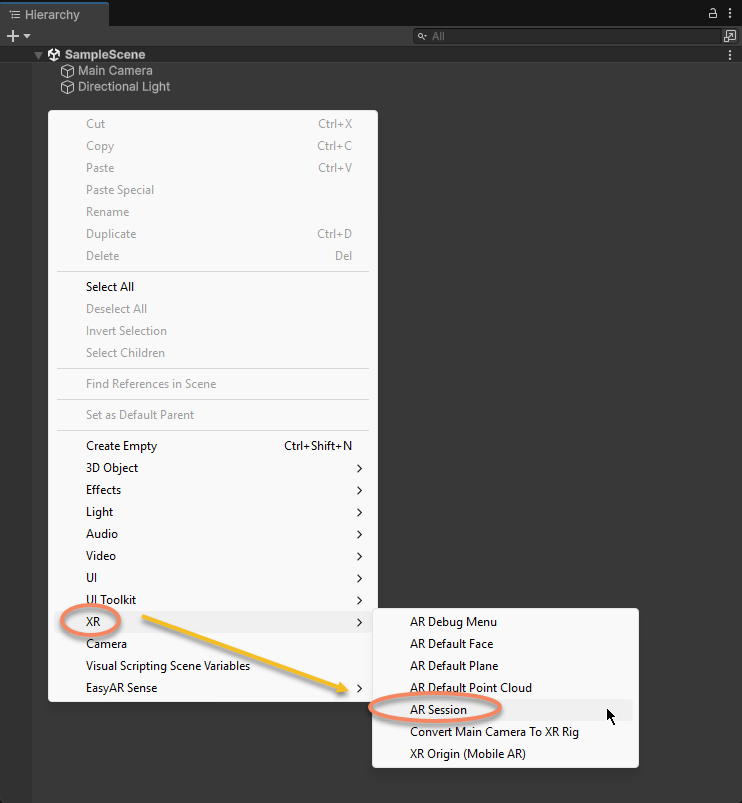Viewport: 742px width, 803px height.
Task: Choose AR Session from the XR submenu
Action: coord(438,710)
